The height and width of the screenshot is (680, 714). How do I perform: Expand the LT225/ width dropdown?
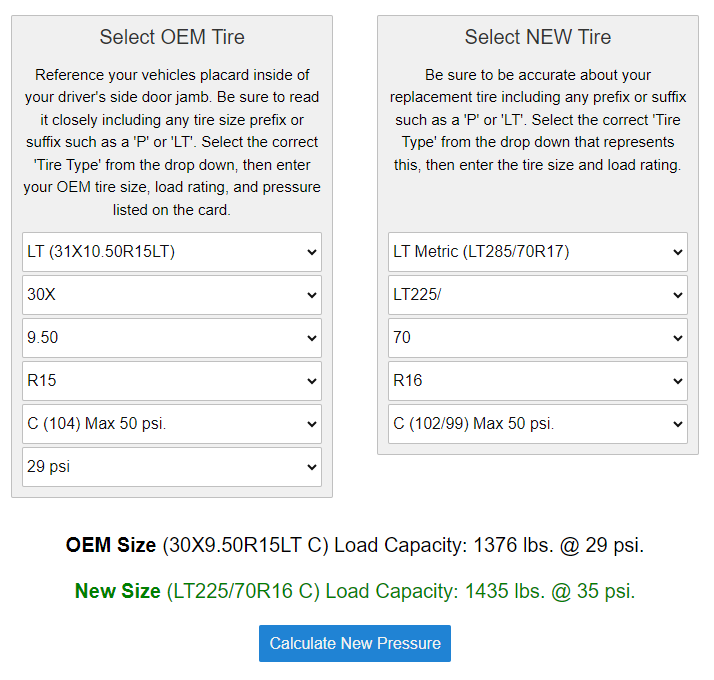[x=537, y=295]
